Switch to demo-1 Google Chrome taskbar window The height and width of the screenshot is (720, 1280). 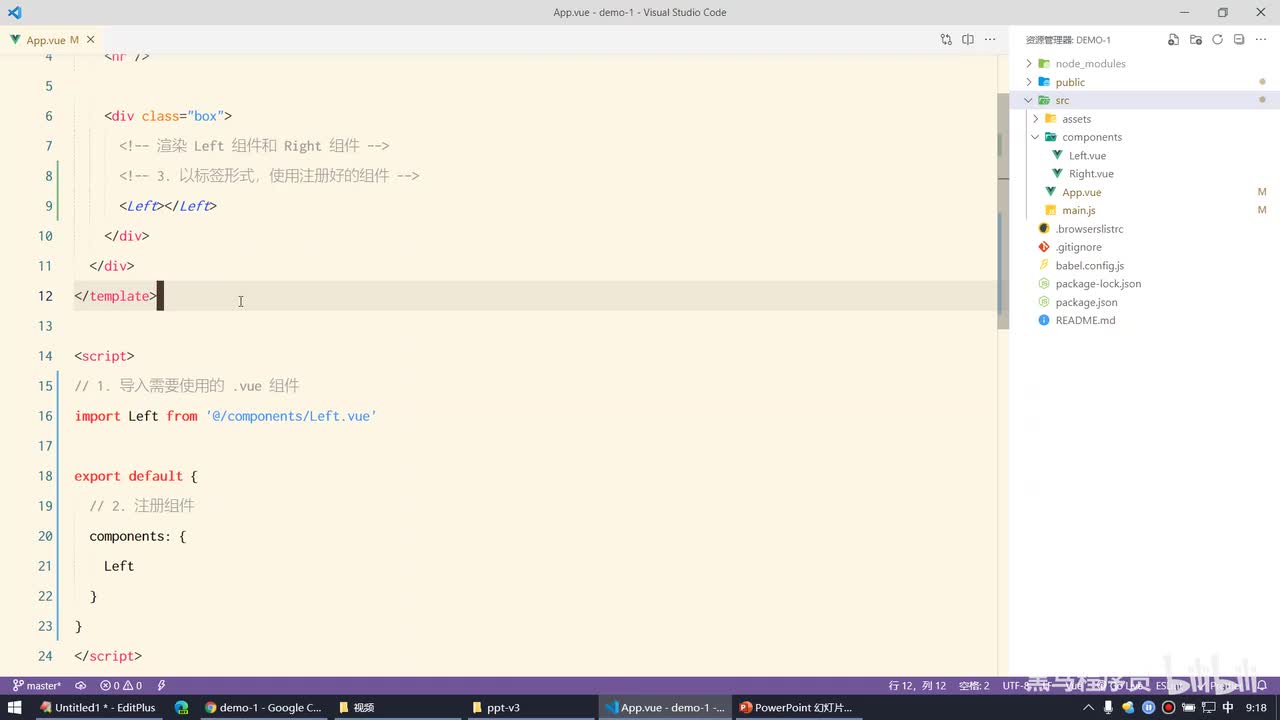click(263, 707)
